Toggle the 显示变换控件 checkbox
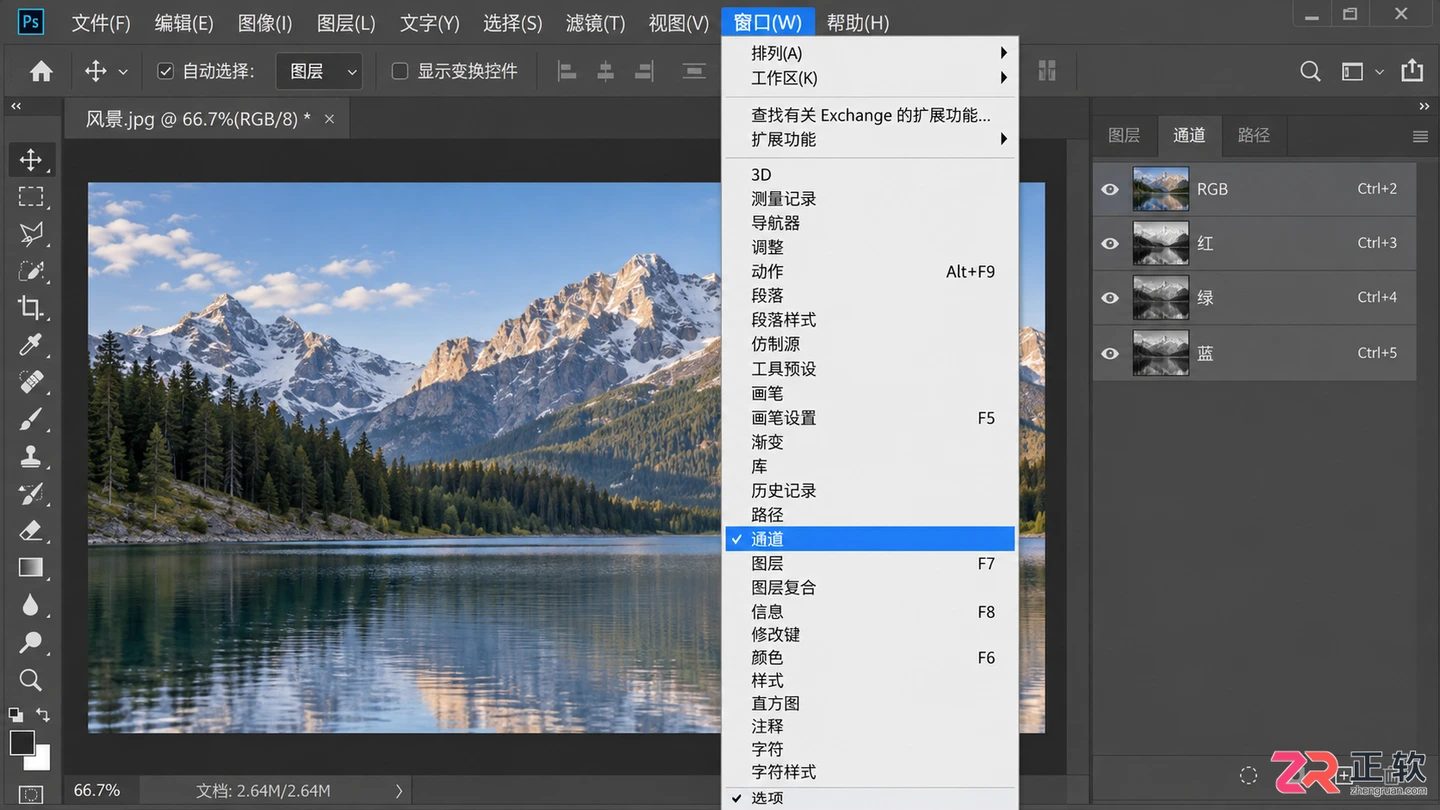The width and height of the screenshot is (1440, 810). (x=400, y=71)
